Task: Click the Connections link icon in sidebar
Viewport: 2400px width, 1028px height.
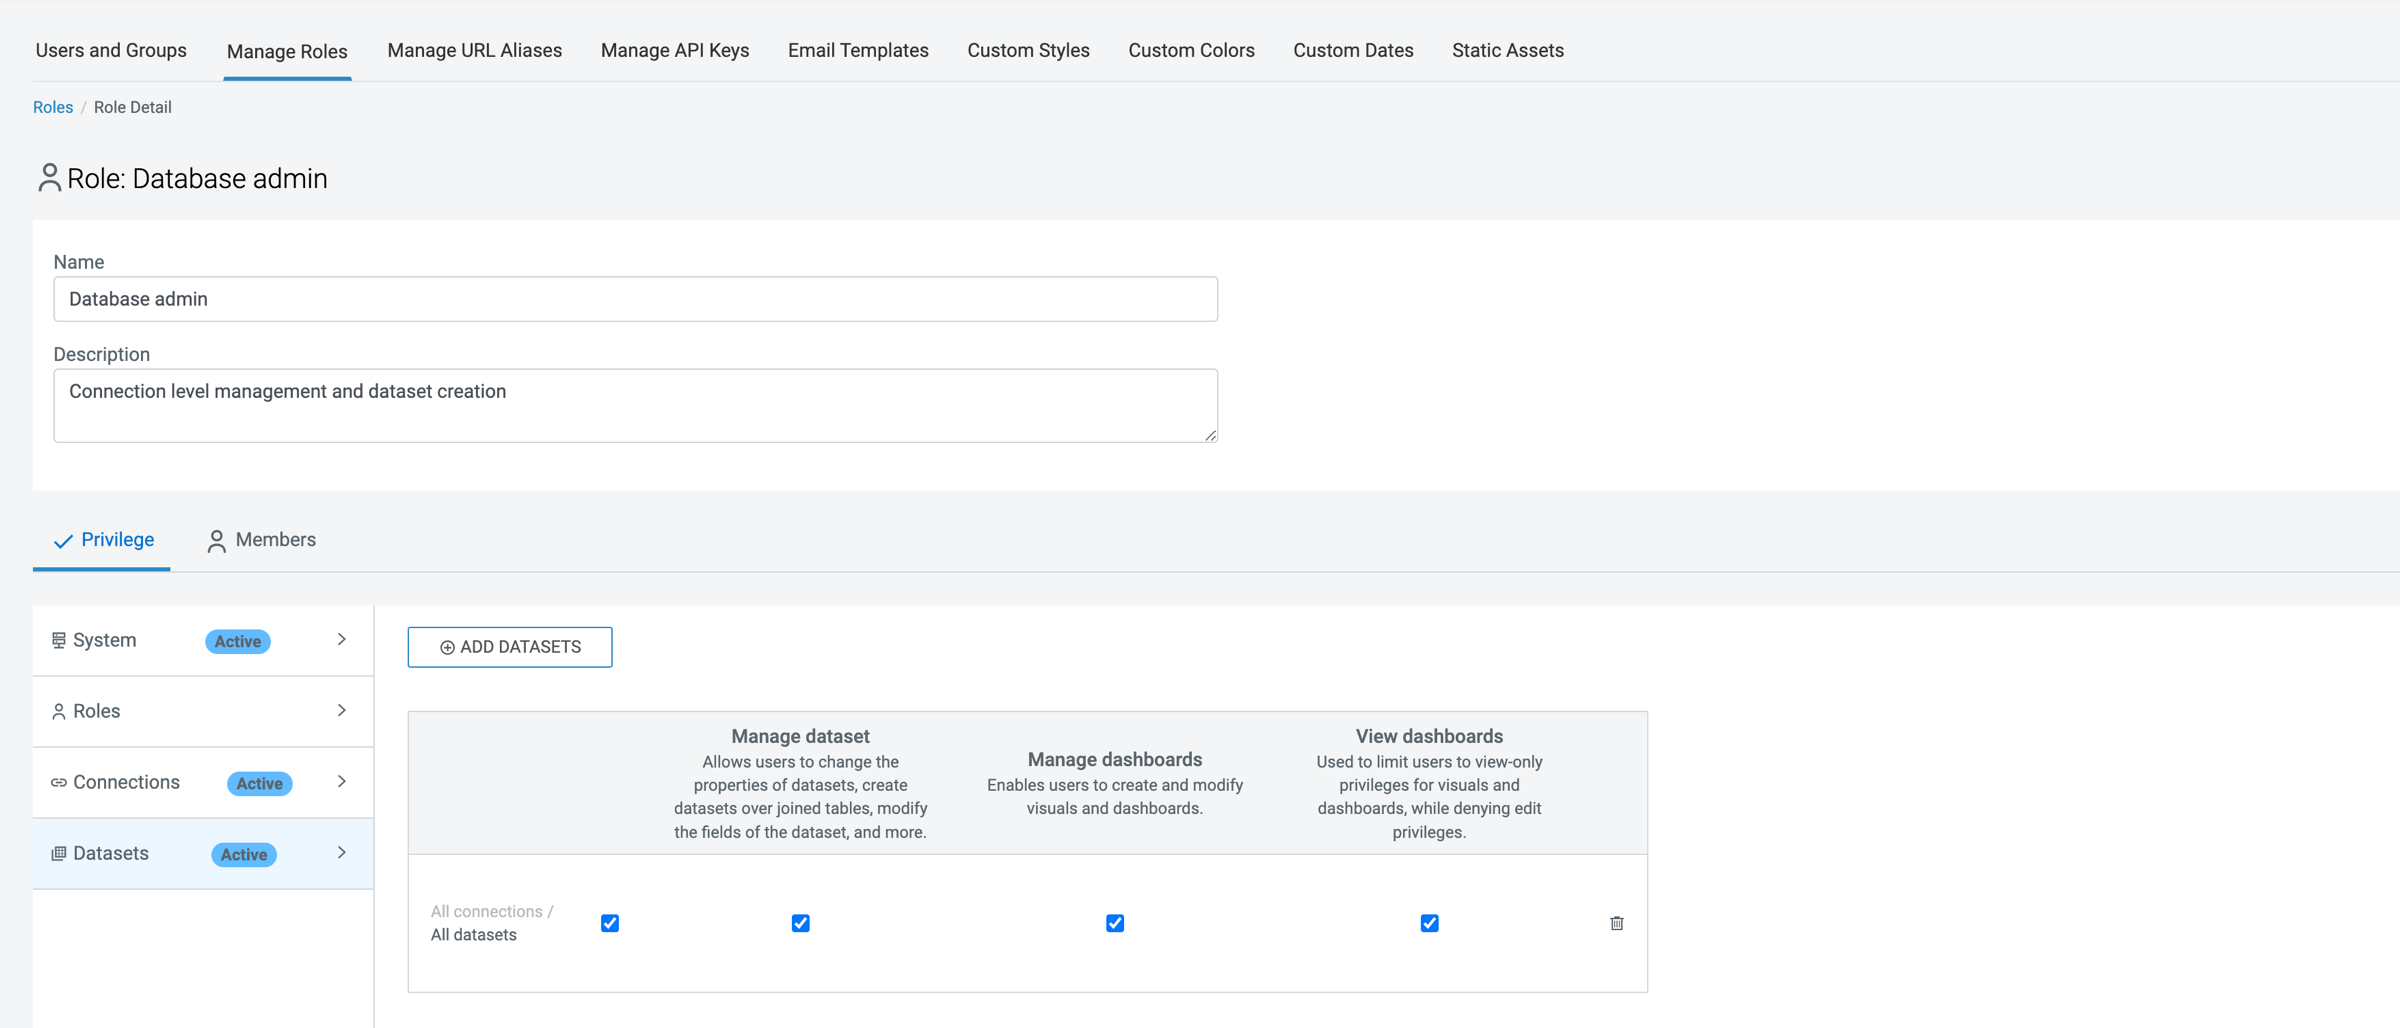Action: 59,782
